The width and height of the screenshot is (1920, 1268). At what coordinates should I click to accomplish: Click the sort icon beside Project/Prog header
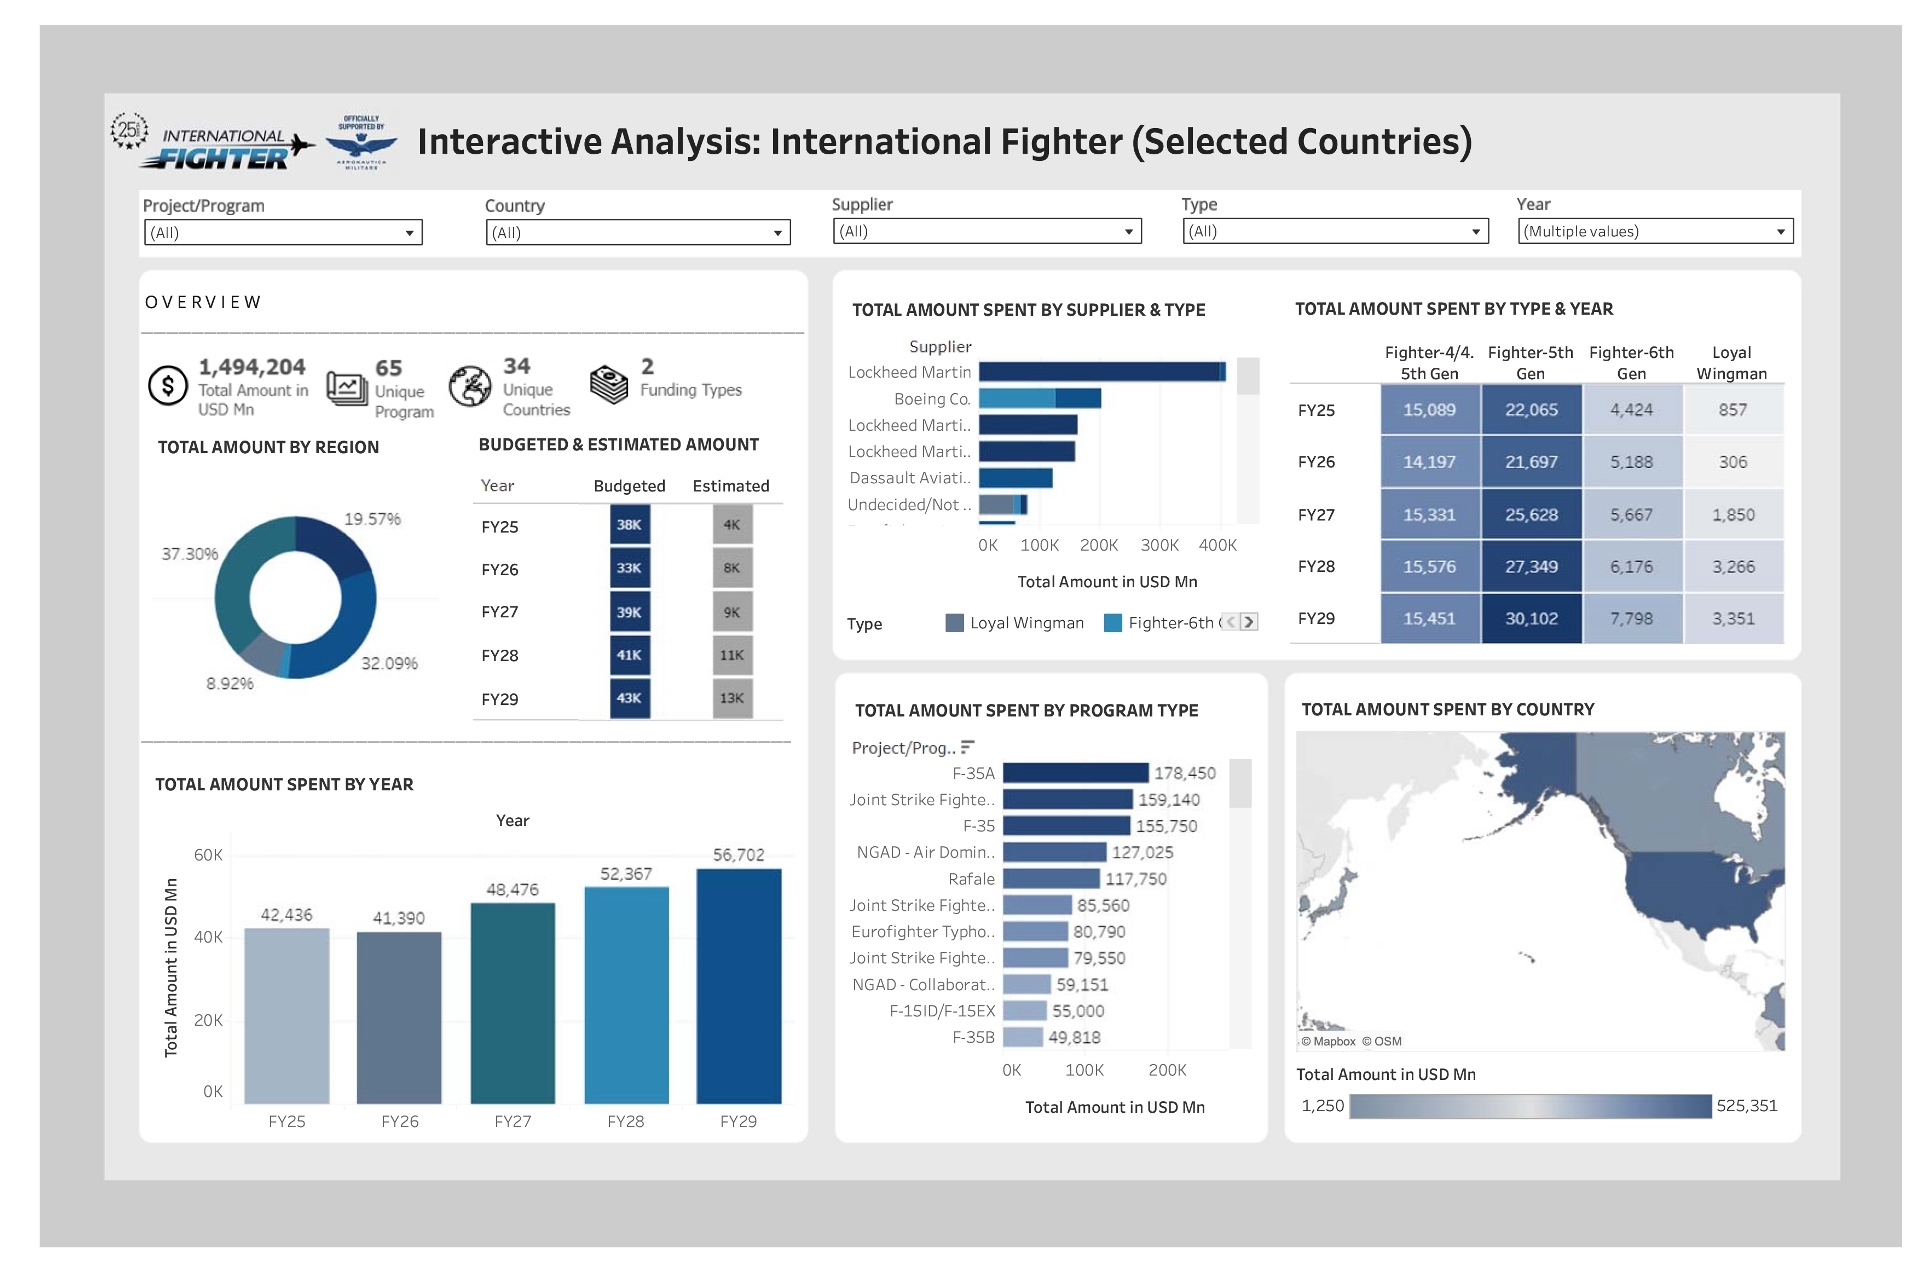tap(967, 747)
